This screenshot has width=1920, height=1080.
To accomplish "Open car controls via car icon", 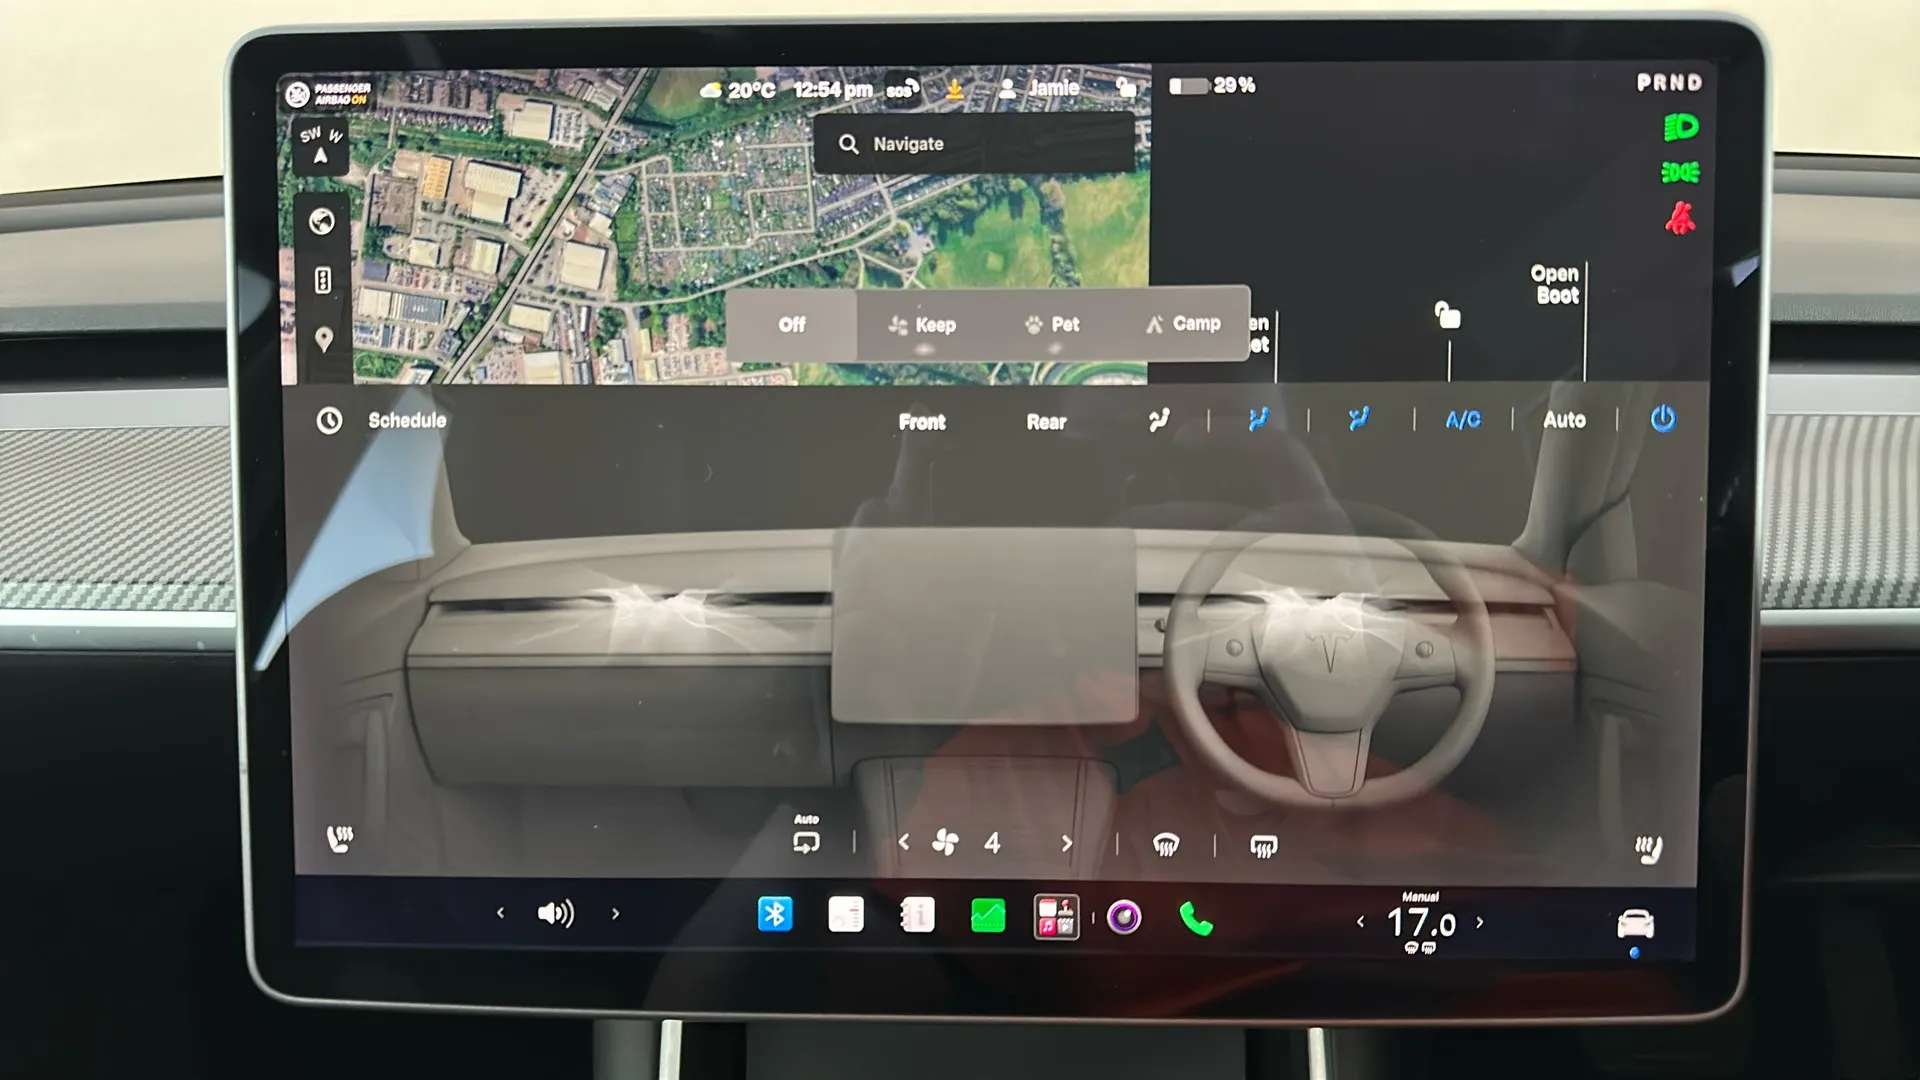I will (x=1636, y=923).
